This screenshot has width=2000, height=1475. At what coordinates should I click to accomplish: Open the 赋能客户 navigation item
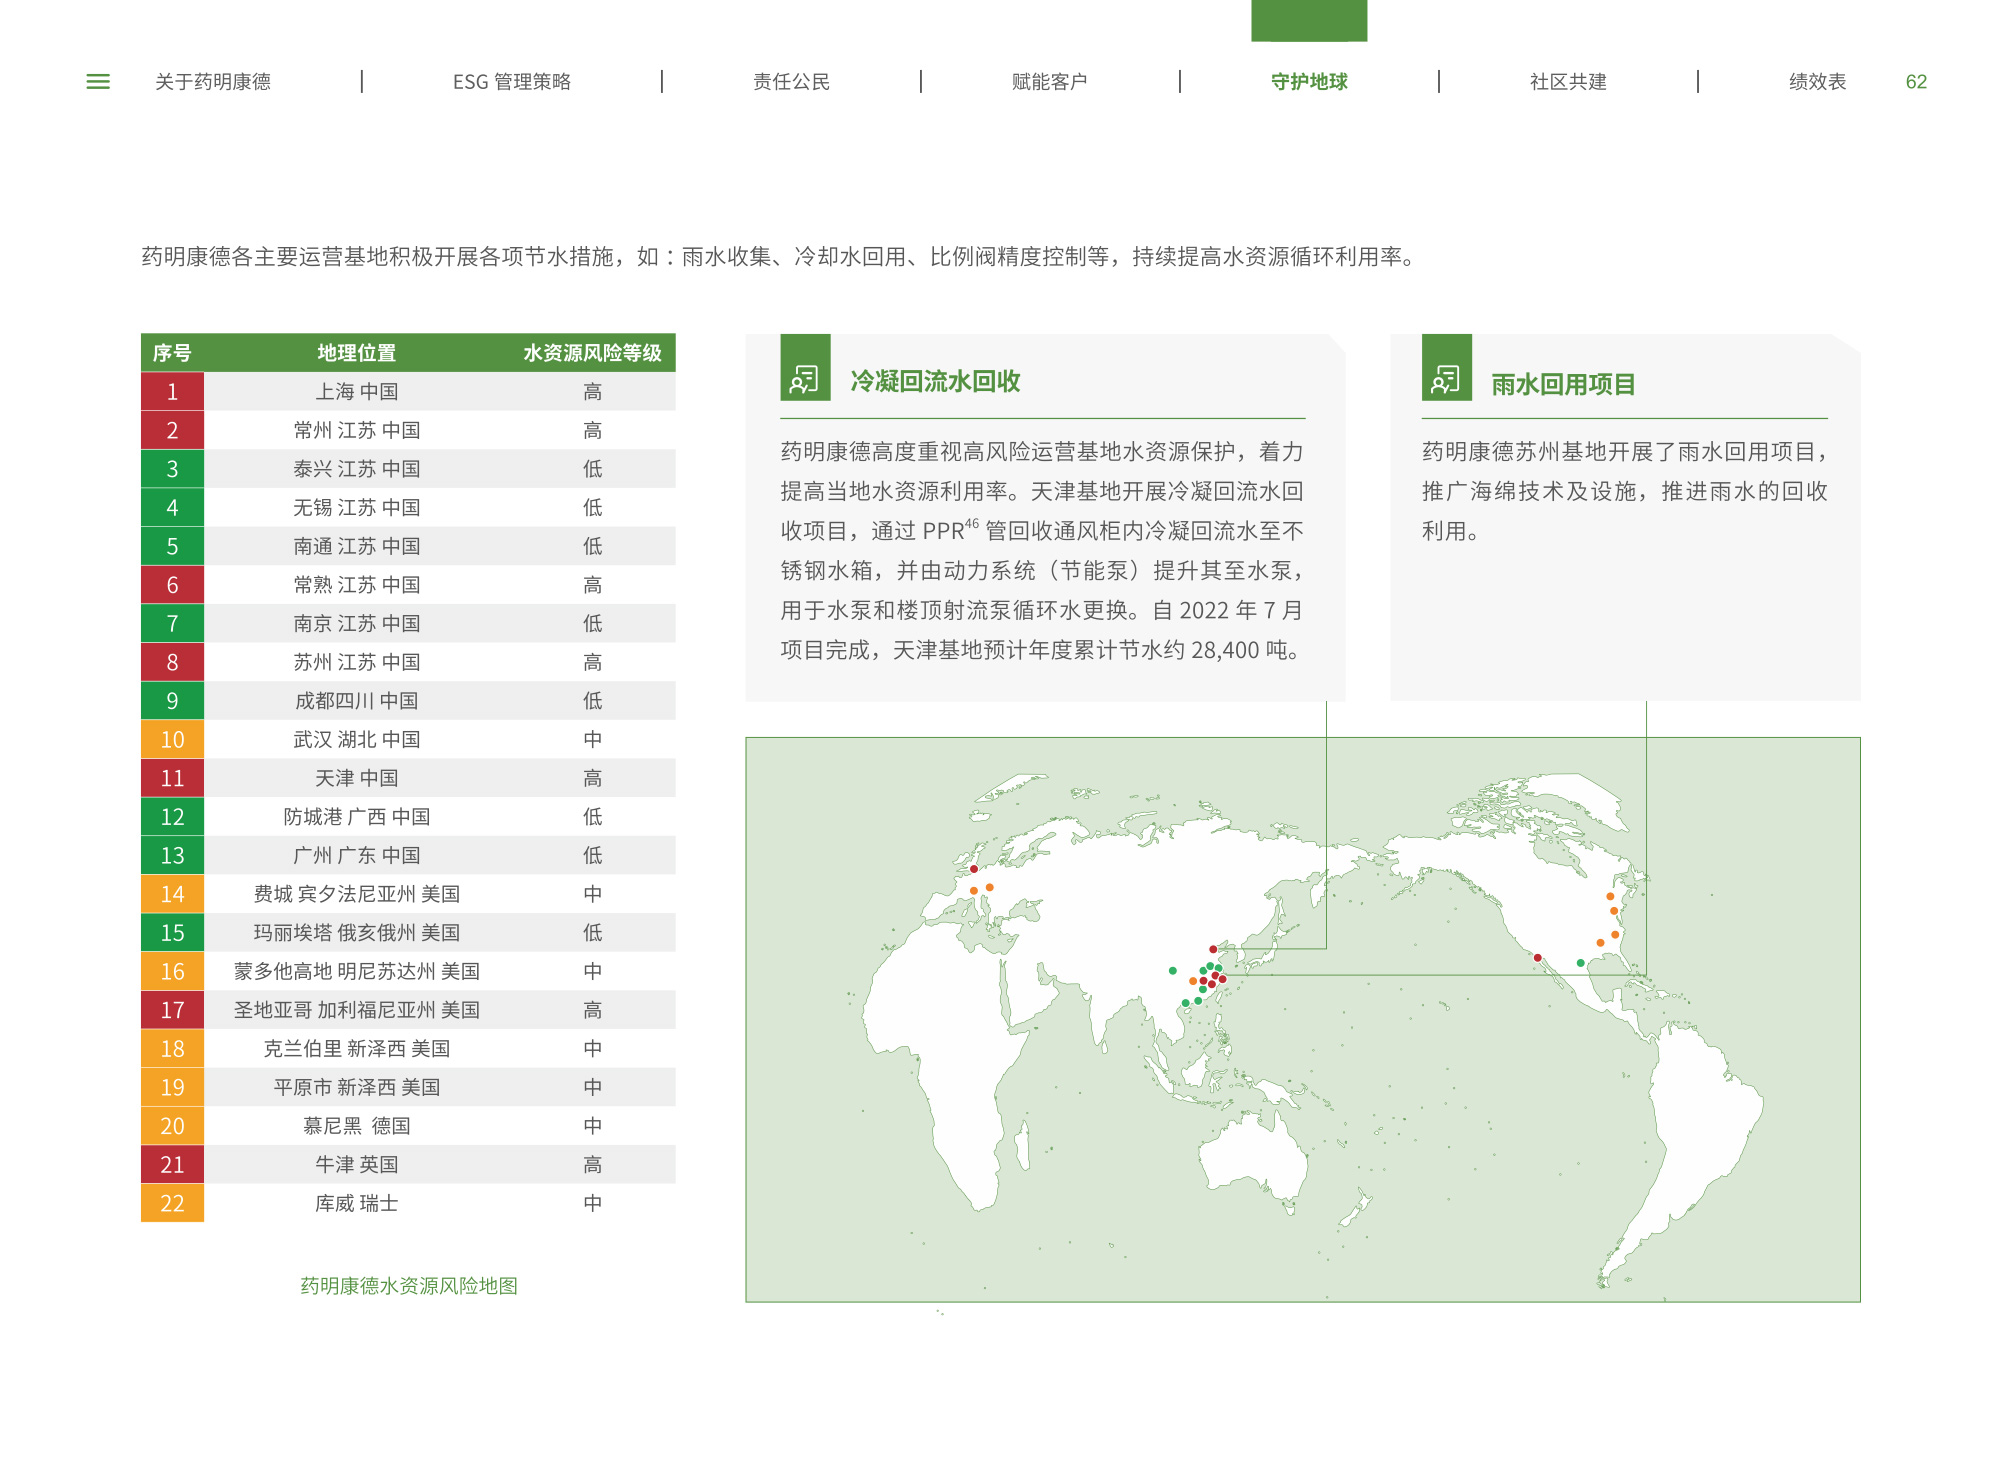coord(1049,82)
